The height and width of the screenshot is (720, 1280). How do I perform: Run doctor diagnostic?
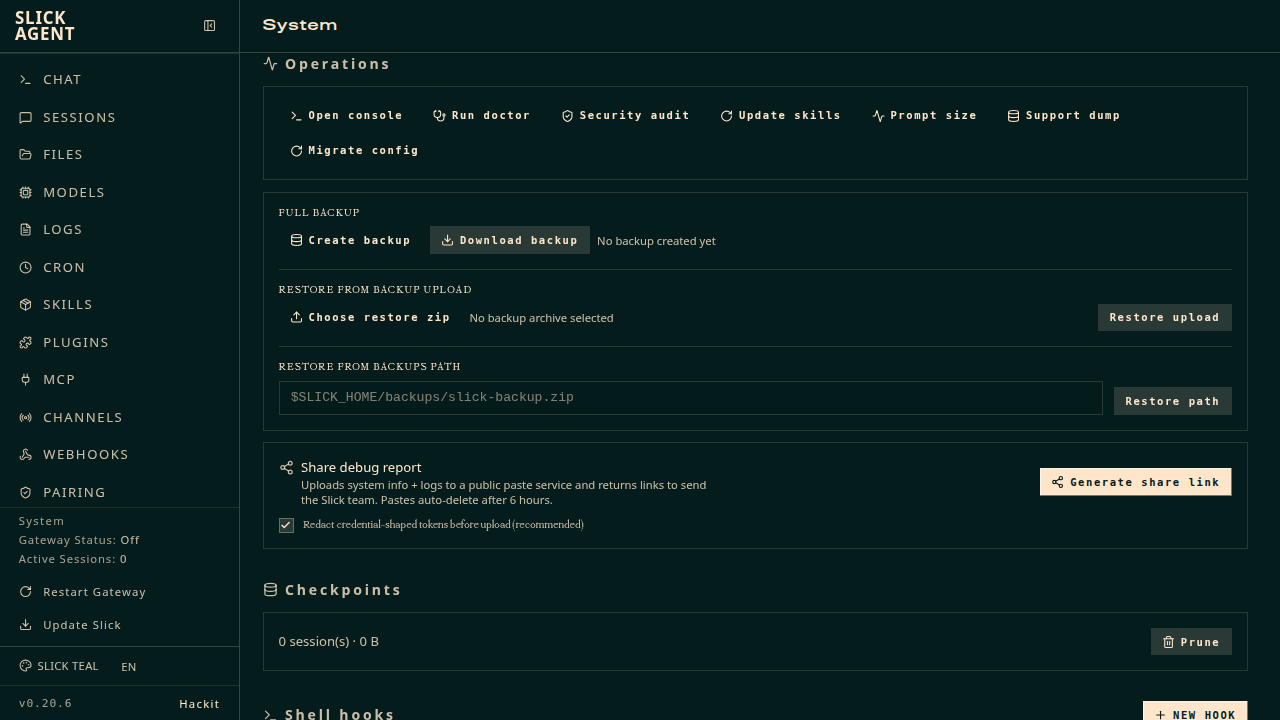point(481,115)
